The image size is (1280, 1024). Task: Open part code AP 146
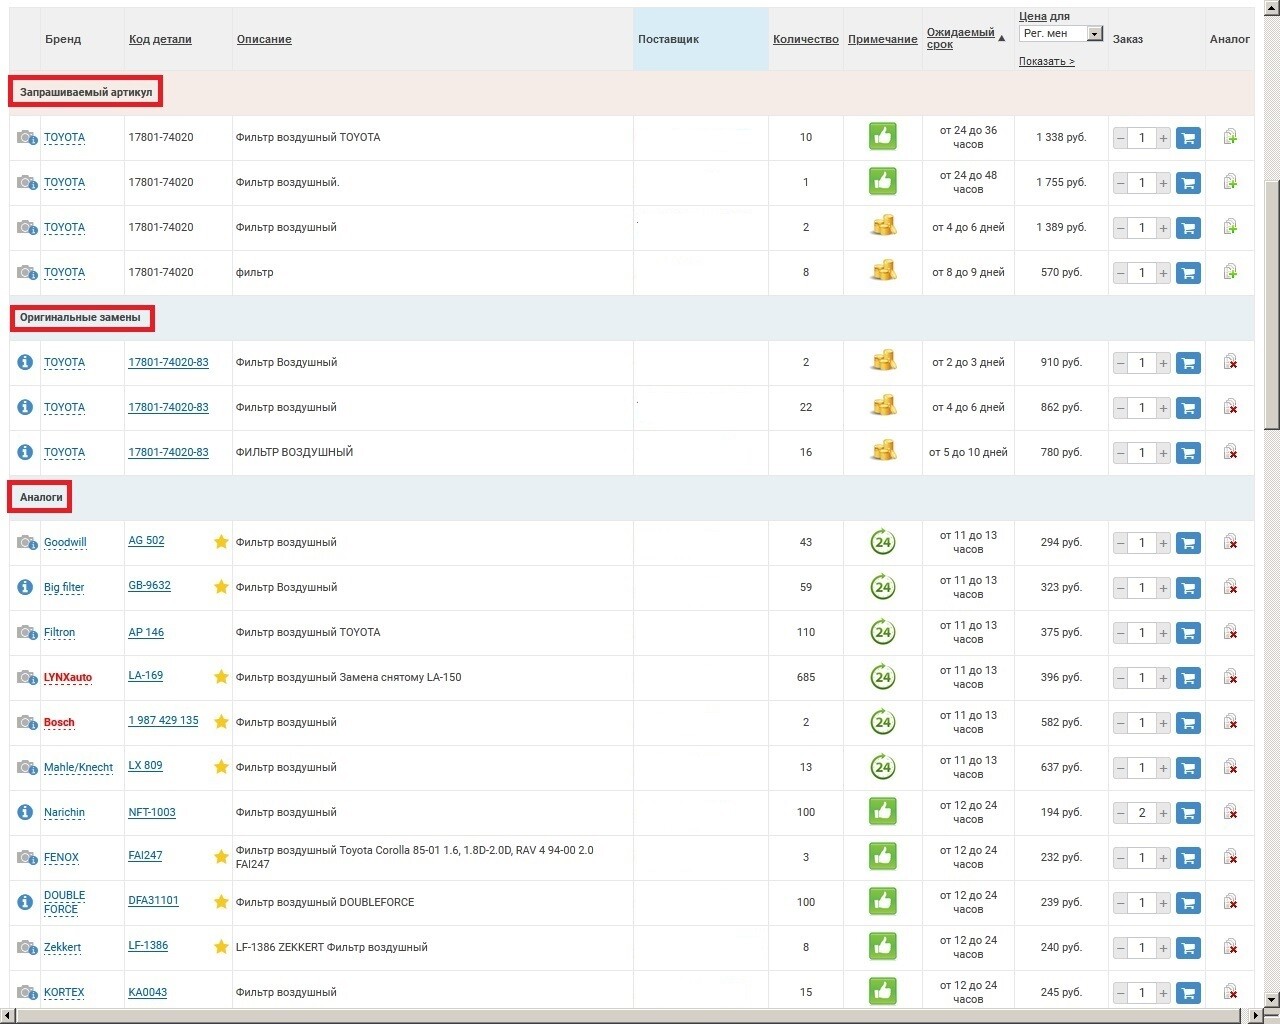[146, 632]
